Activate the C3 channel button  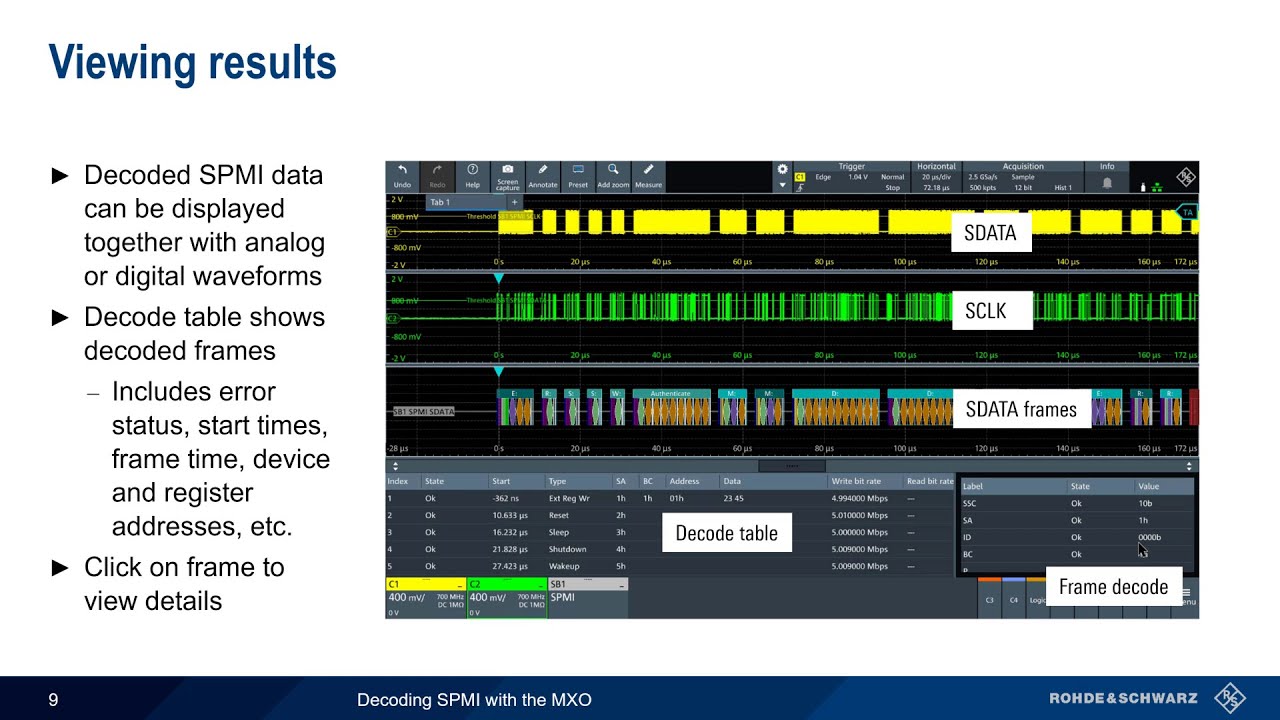coord(989,598)
